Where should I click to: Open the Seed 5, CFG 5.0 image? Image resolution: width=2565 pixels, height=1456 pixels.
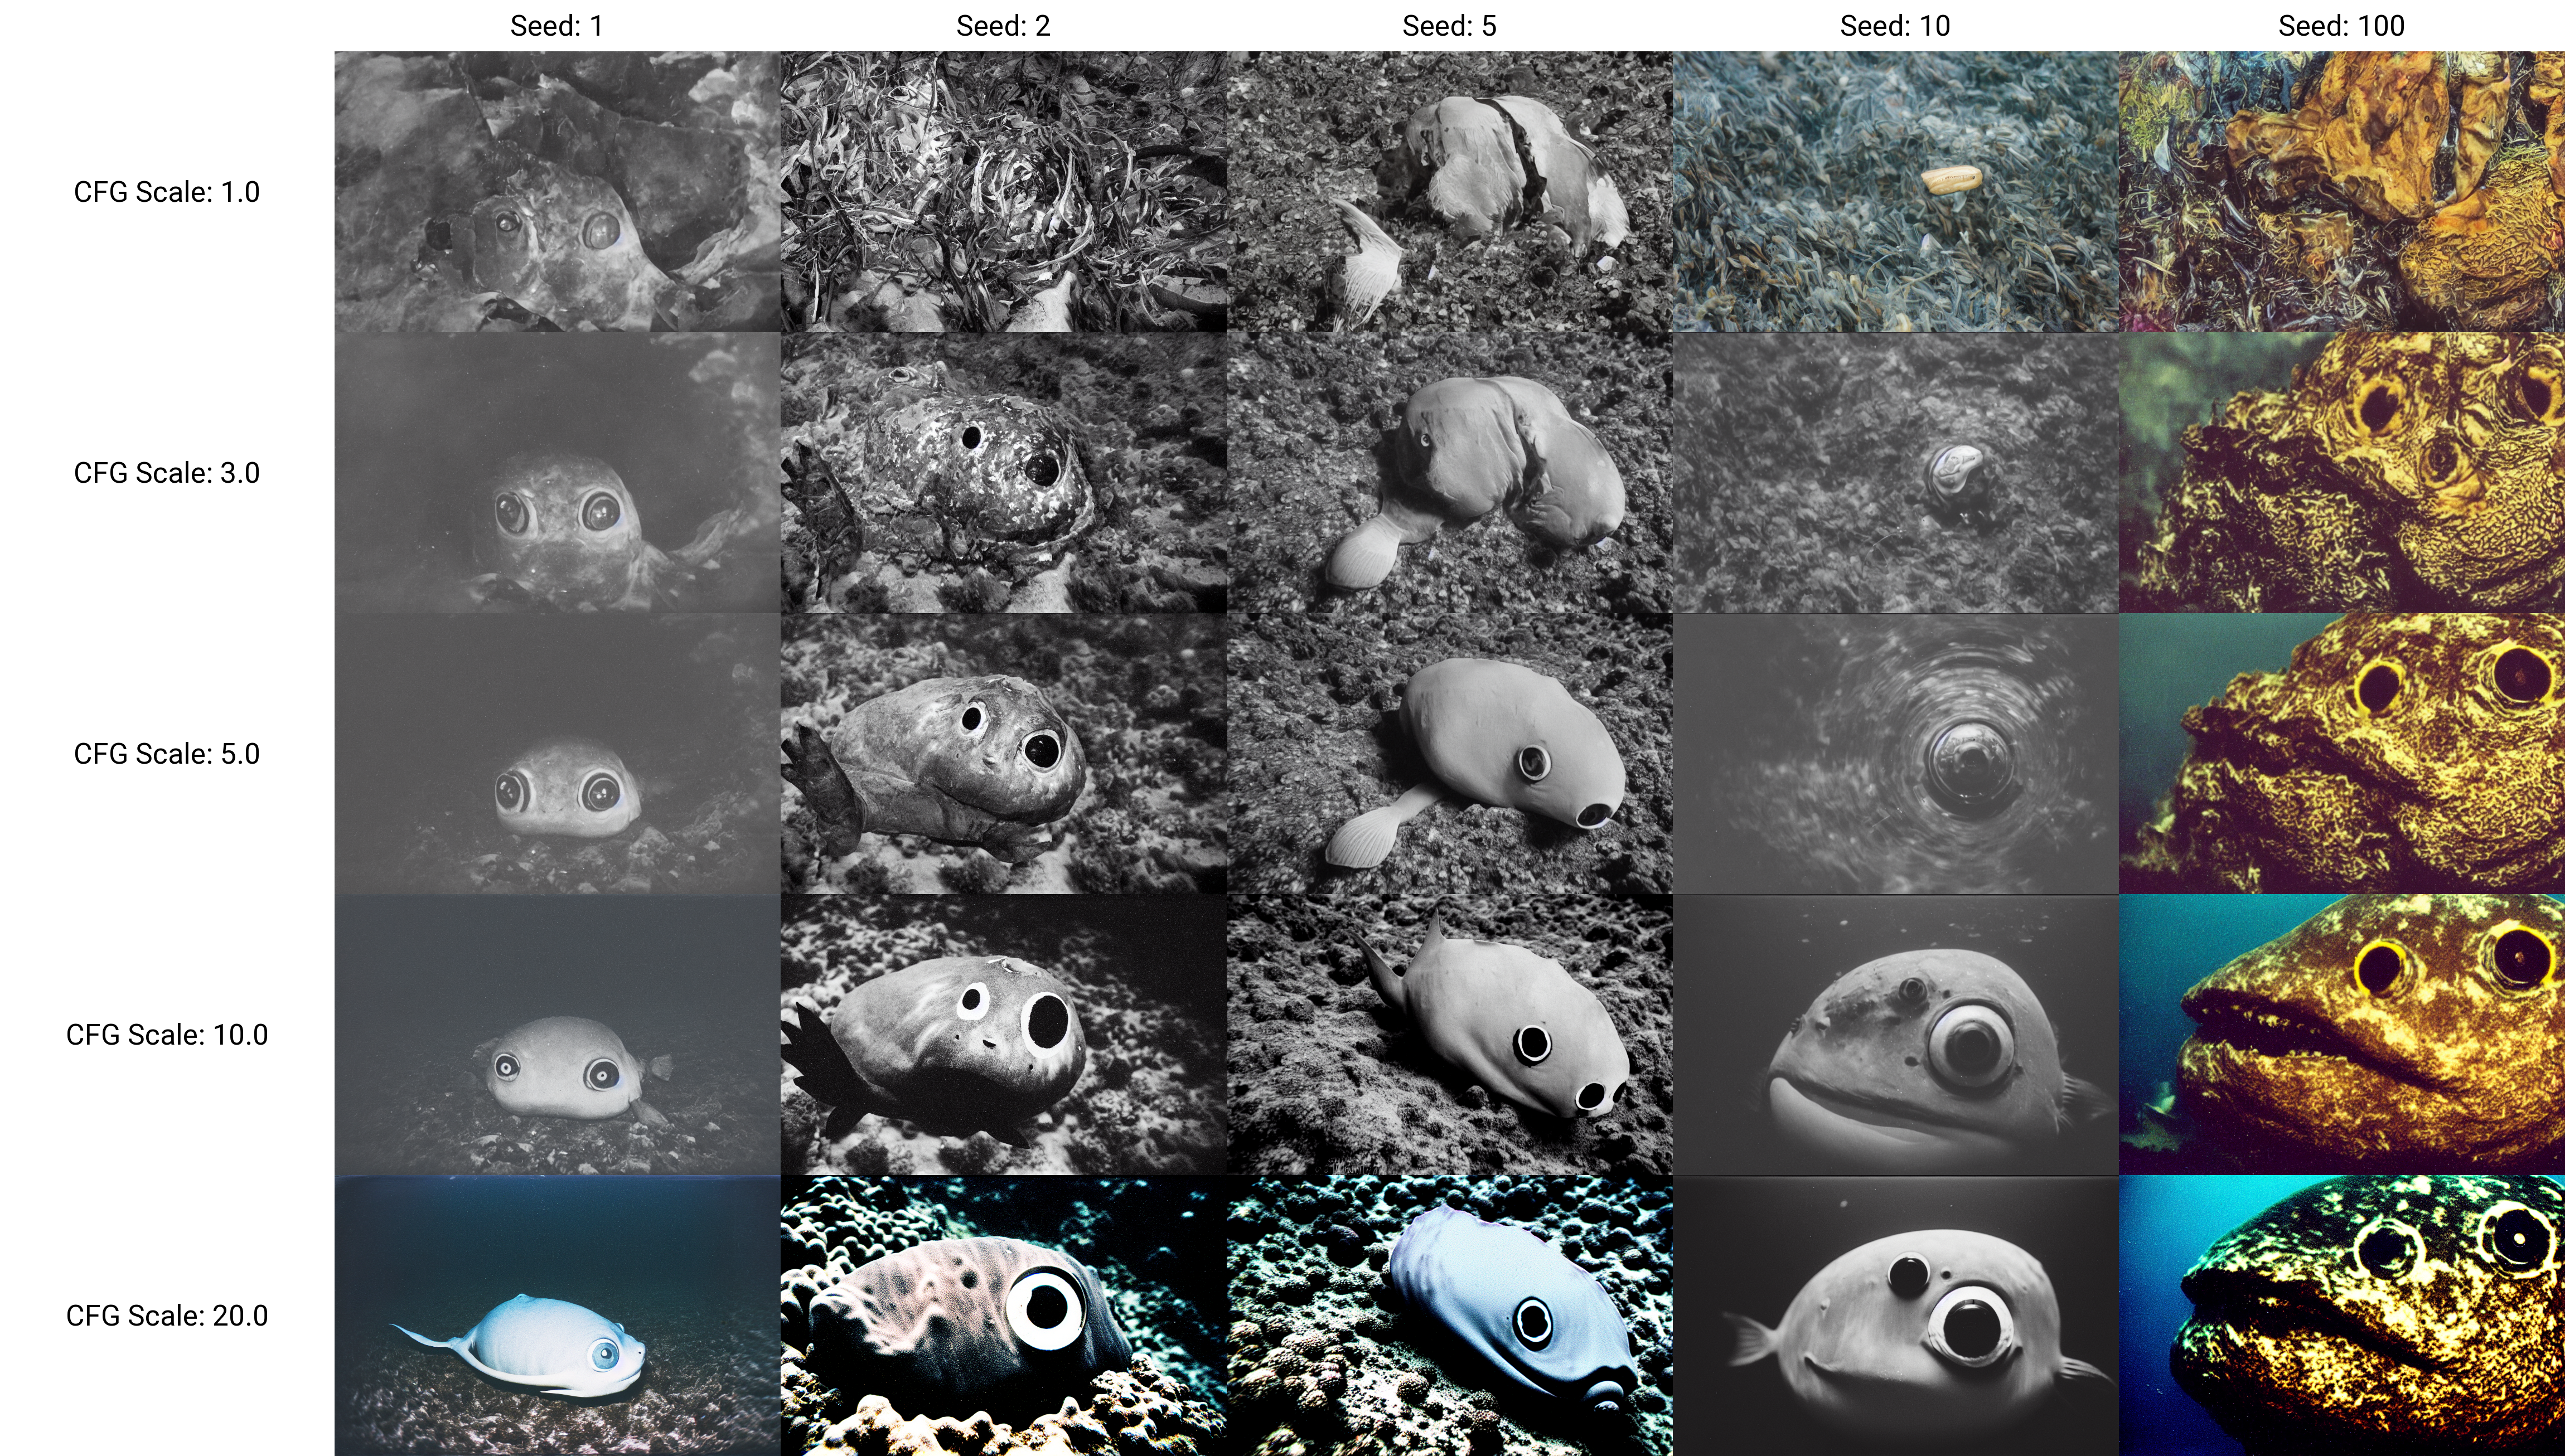pos(1449,753)
